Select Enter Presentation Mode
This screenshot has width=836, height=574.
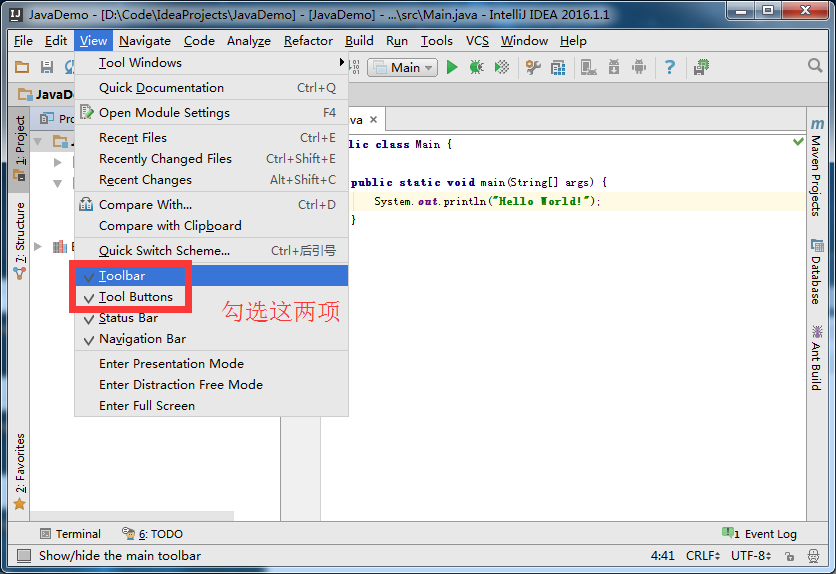(211, 364)
